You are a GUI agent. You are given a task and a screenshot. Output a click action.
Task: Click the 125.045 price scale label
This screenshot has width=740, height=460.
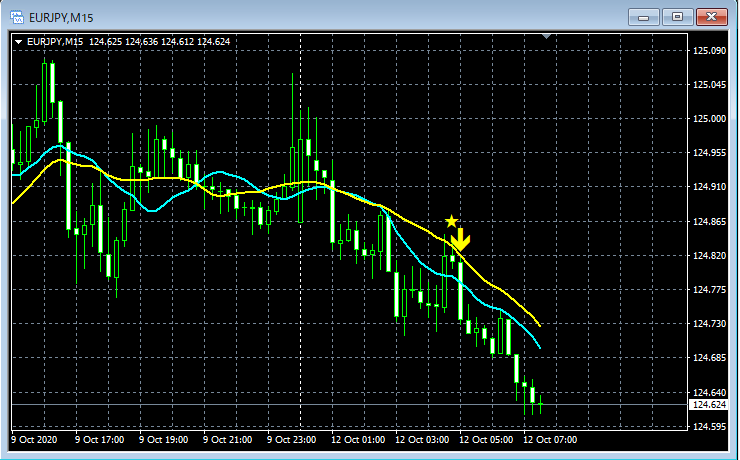(709, 84)
